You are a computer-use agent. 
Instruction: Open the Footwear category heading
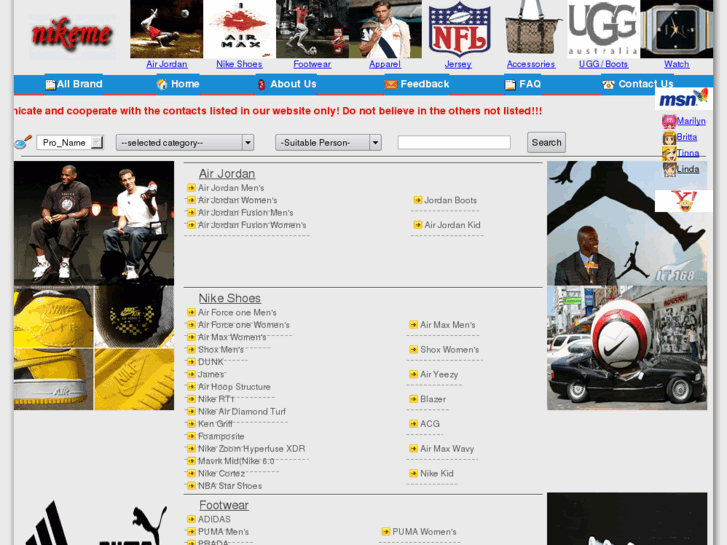(223, 505)
